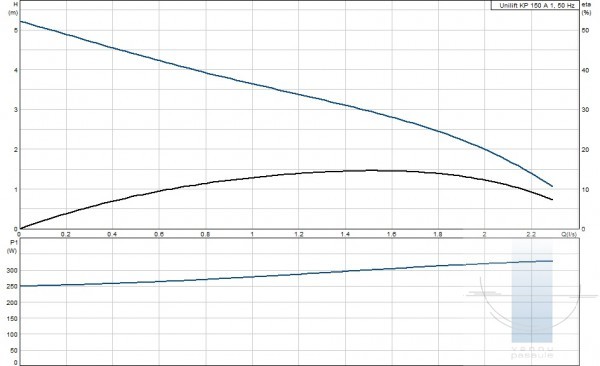600x366 pixels.
Task: Click the grey watermark text at bottom right
Action: (532, 353)
